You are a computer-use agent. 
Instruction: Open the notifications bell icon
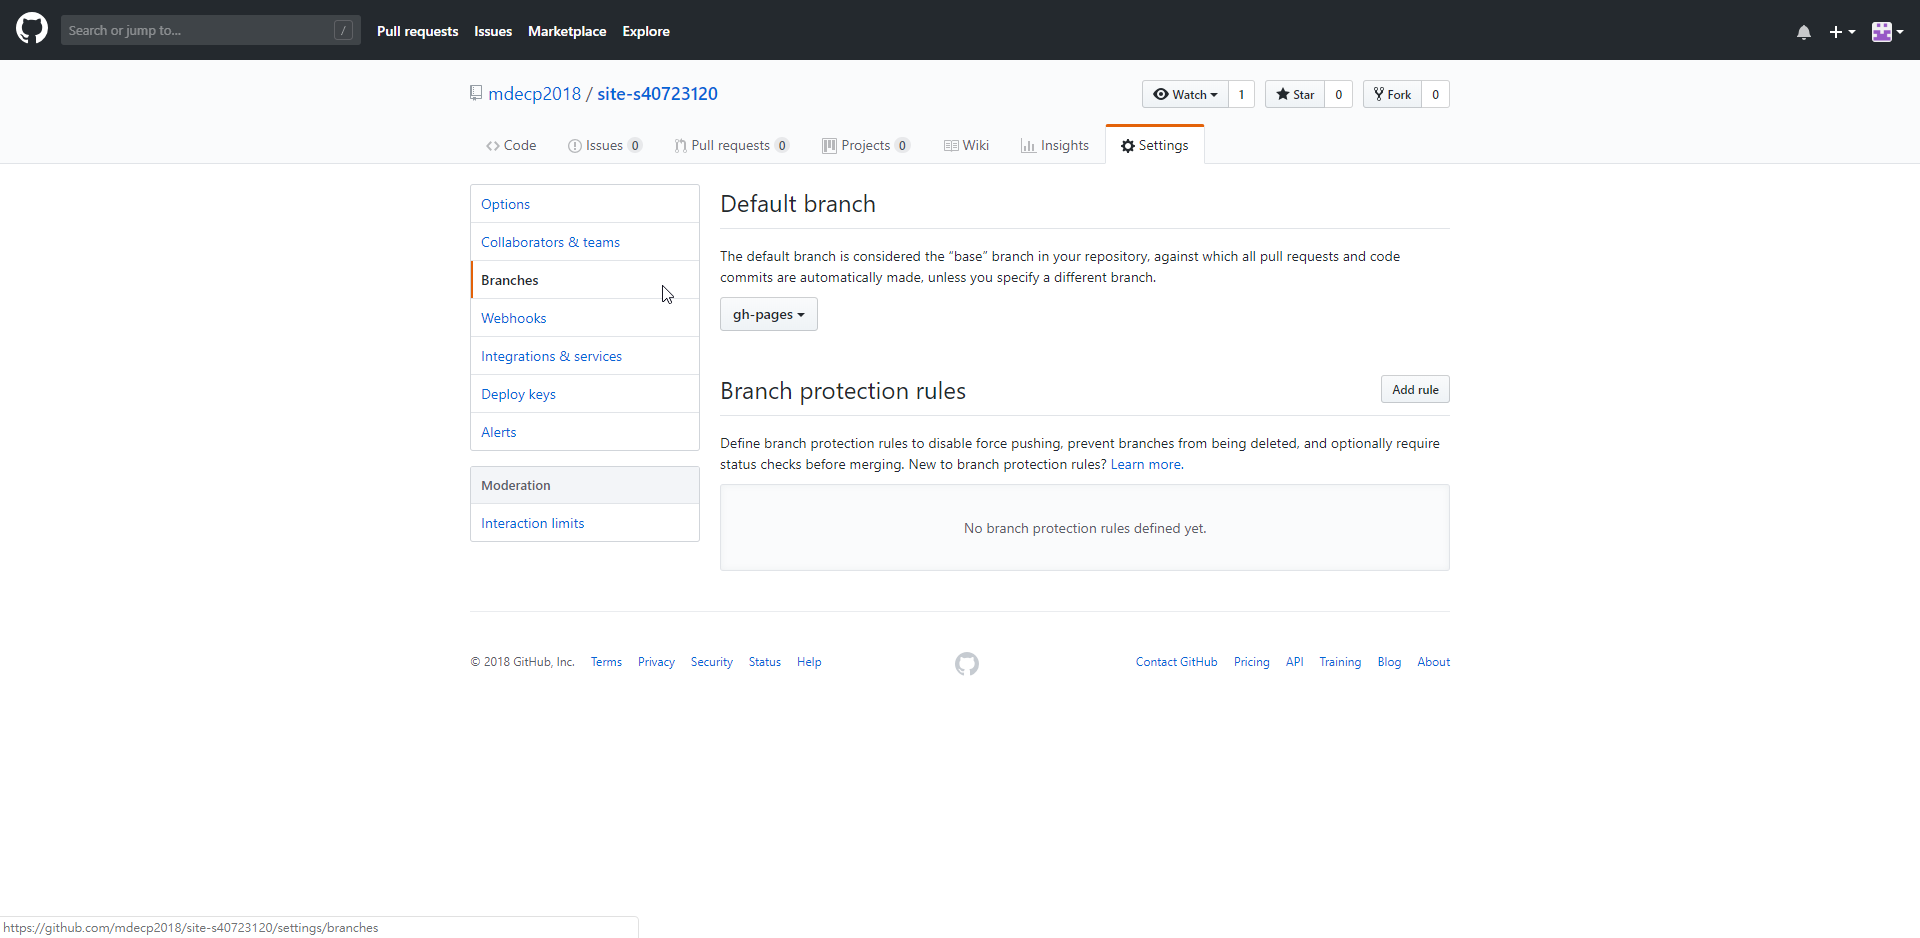(1804, 32)
